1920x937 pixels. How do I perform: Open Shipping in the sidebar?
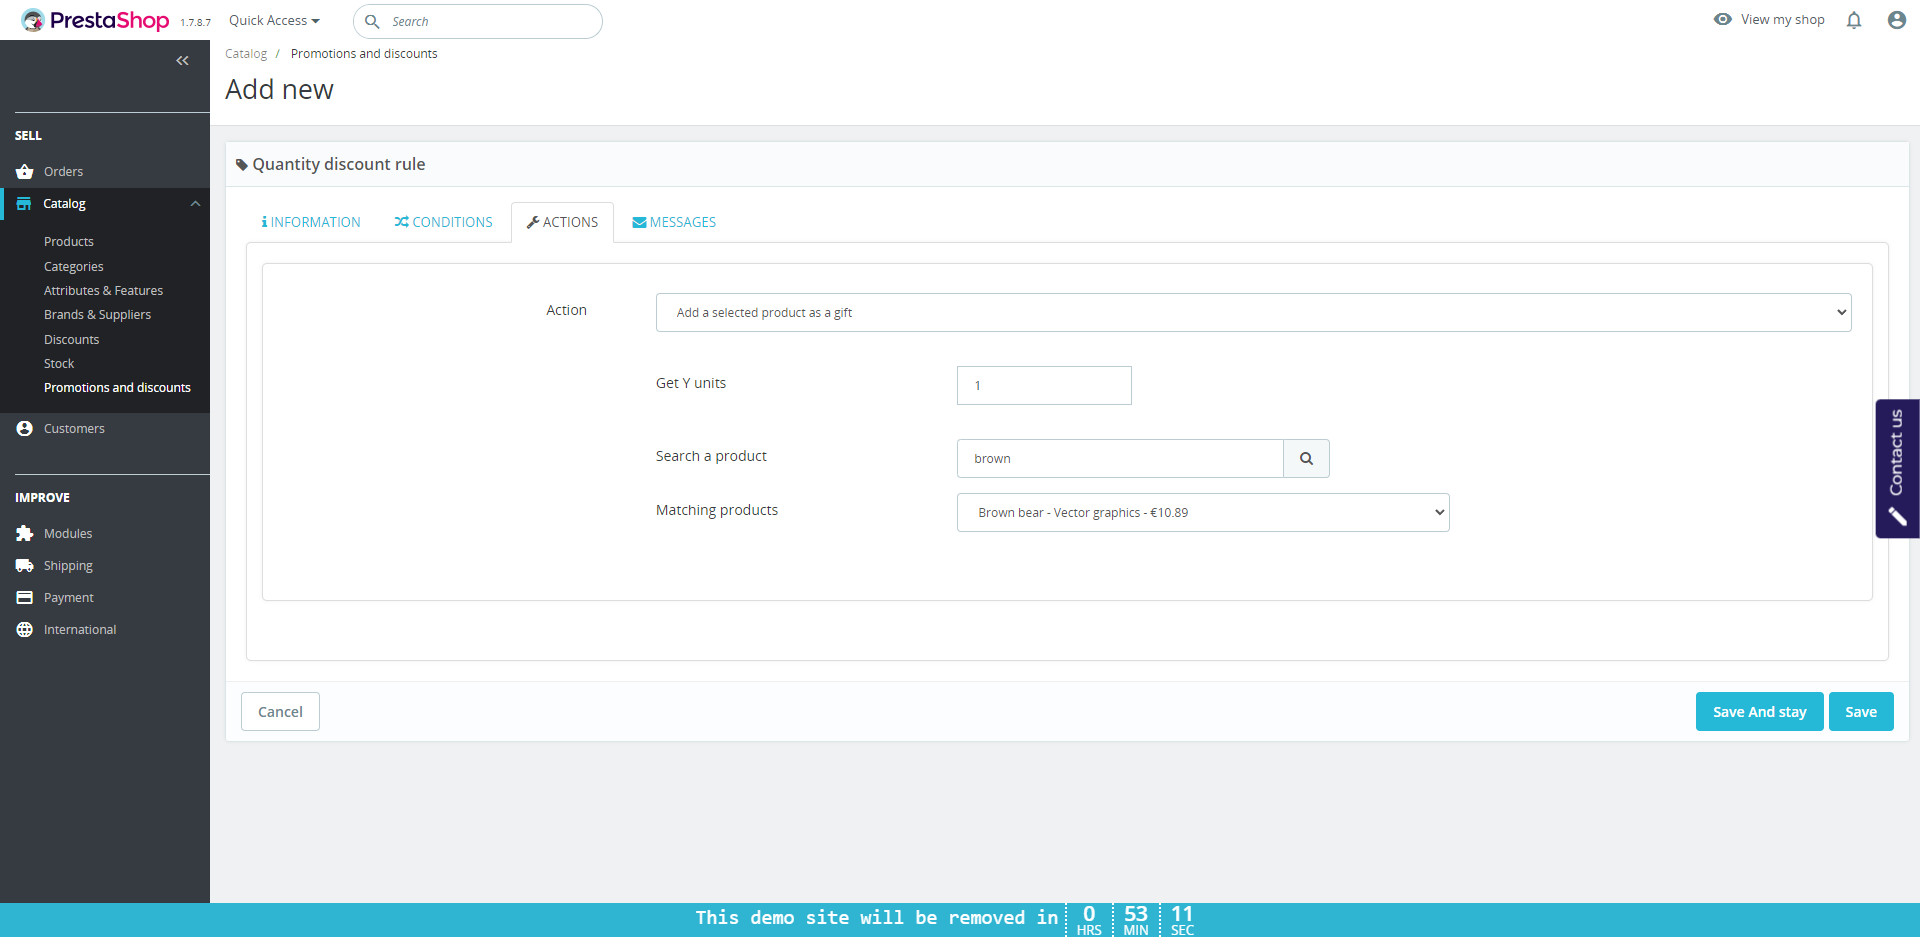pyautogui.click(x=68, y=566)
